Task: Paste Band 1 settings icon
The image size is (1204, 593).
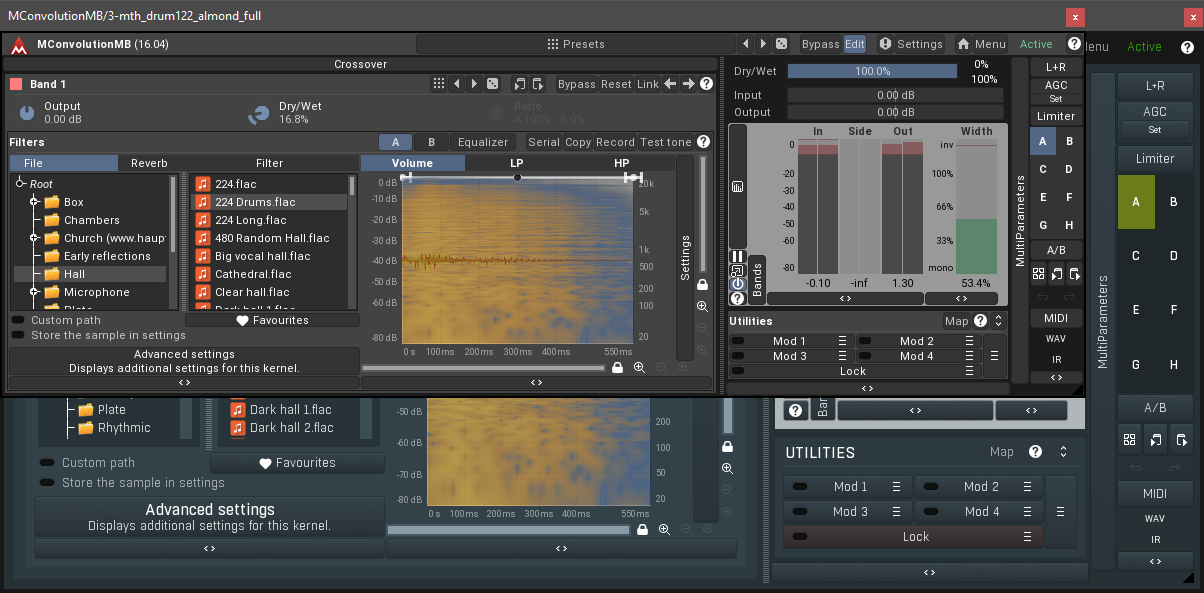Action: pos(538,84)
